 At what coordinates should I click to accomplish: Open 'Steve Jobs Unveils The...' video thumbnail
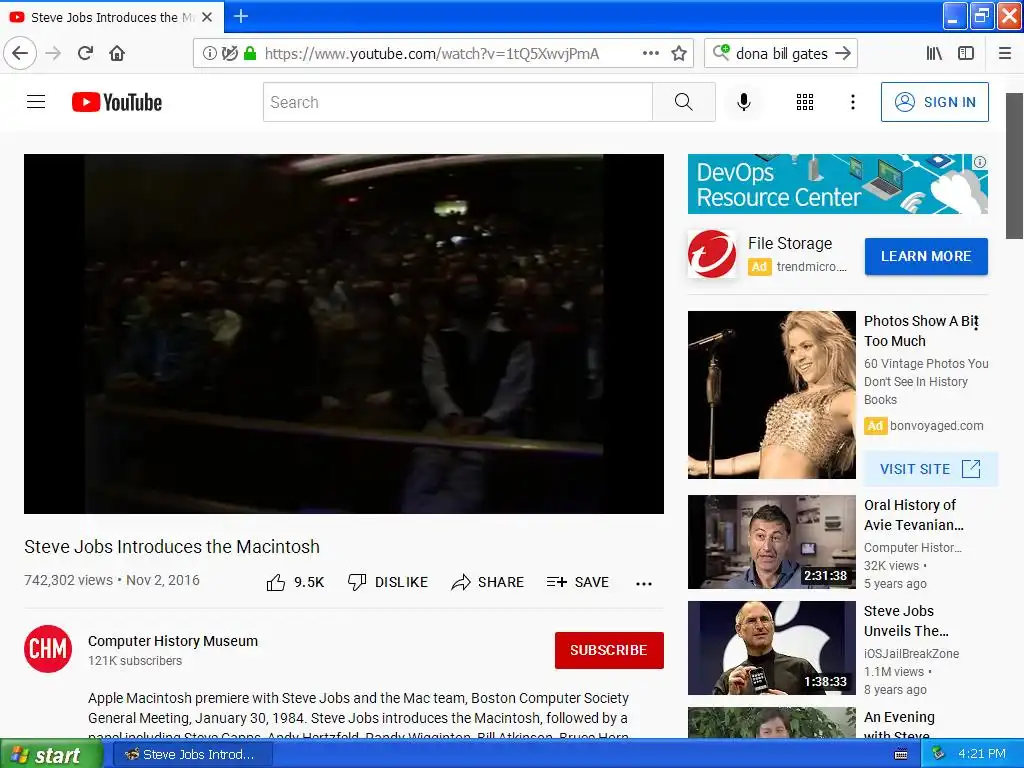pos(771,648)
